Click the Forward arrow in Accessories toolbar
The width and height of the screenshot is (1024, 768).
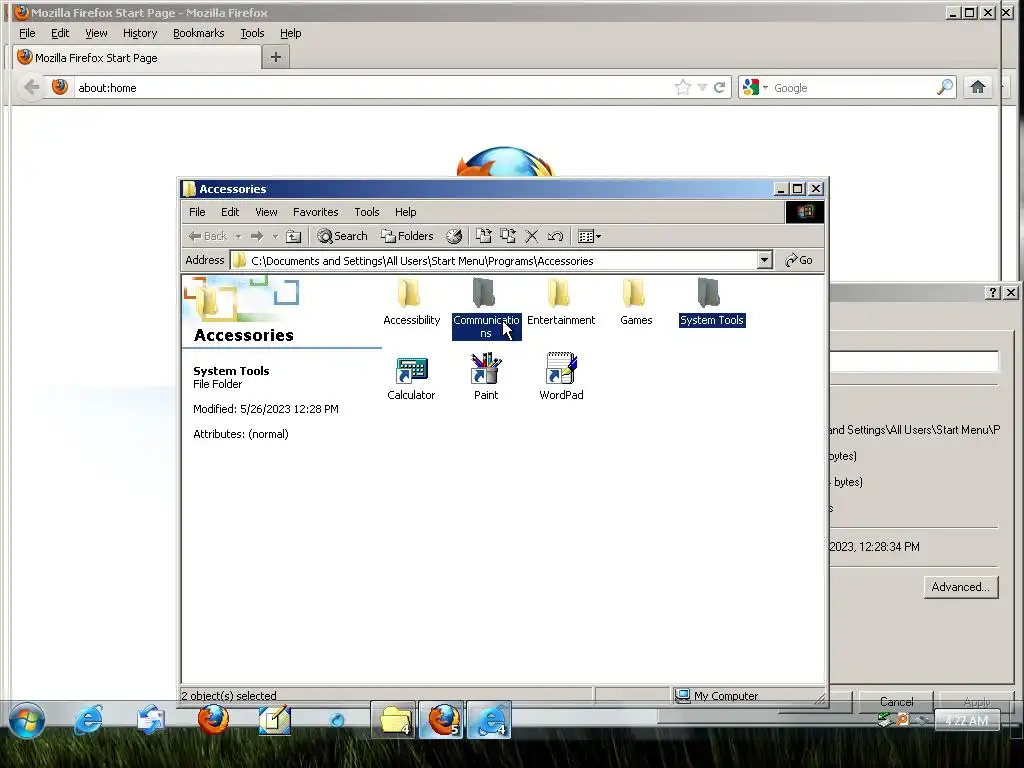pyautogui.click(x=257, y=236)
